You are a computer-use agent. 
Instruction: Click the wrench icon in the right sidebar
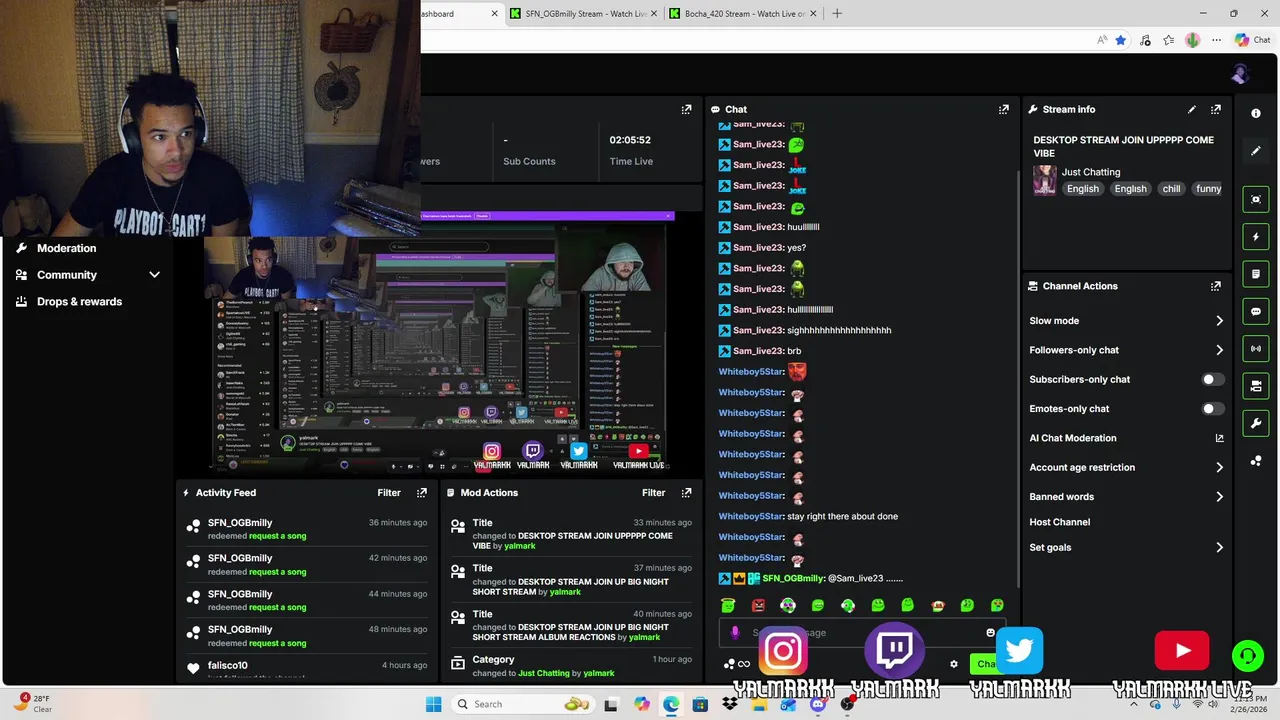point(1256,423)
